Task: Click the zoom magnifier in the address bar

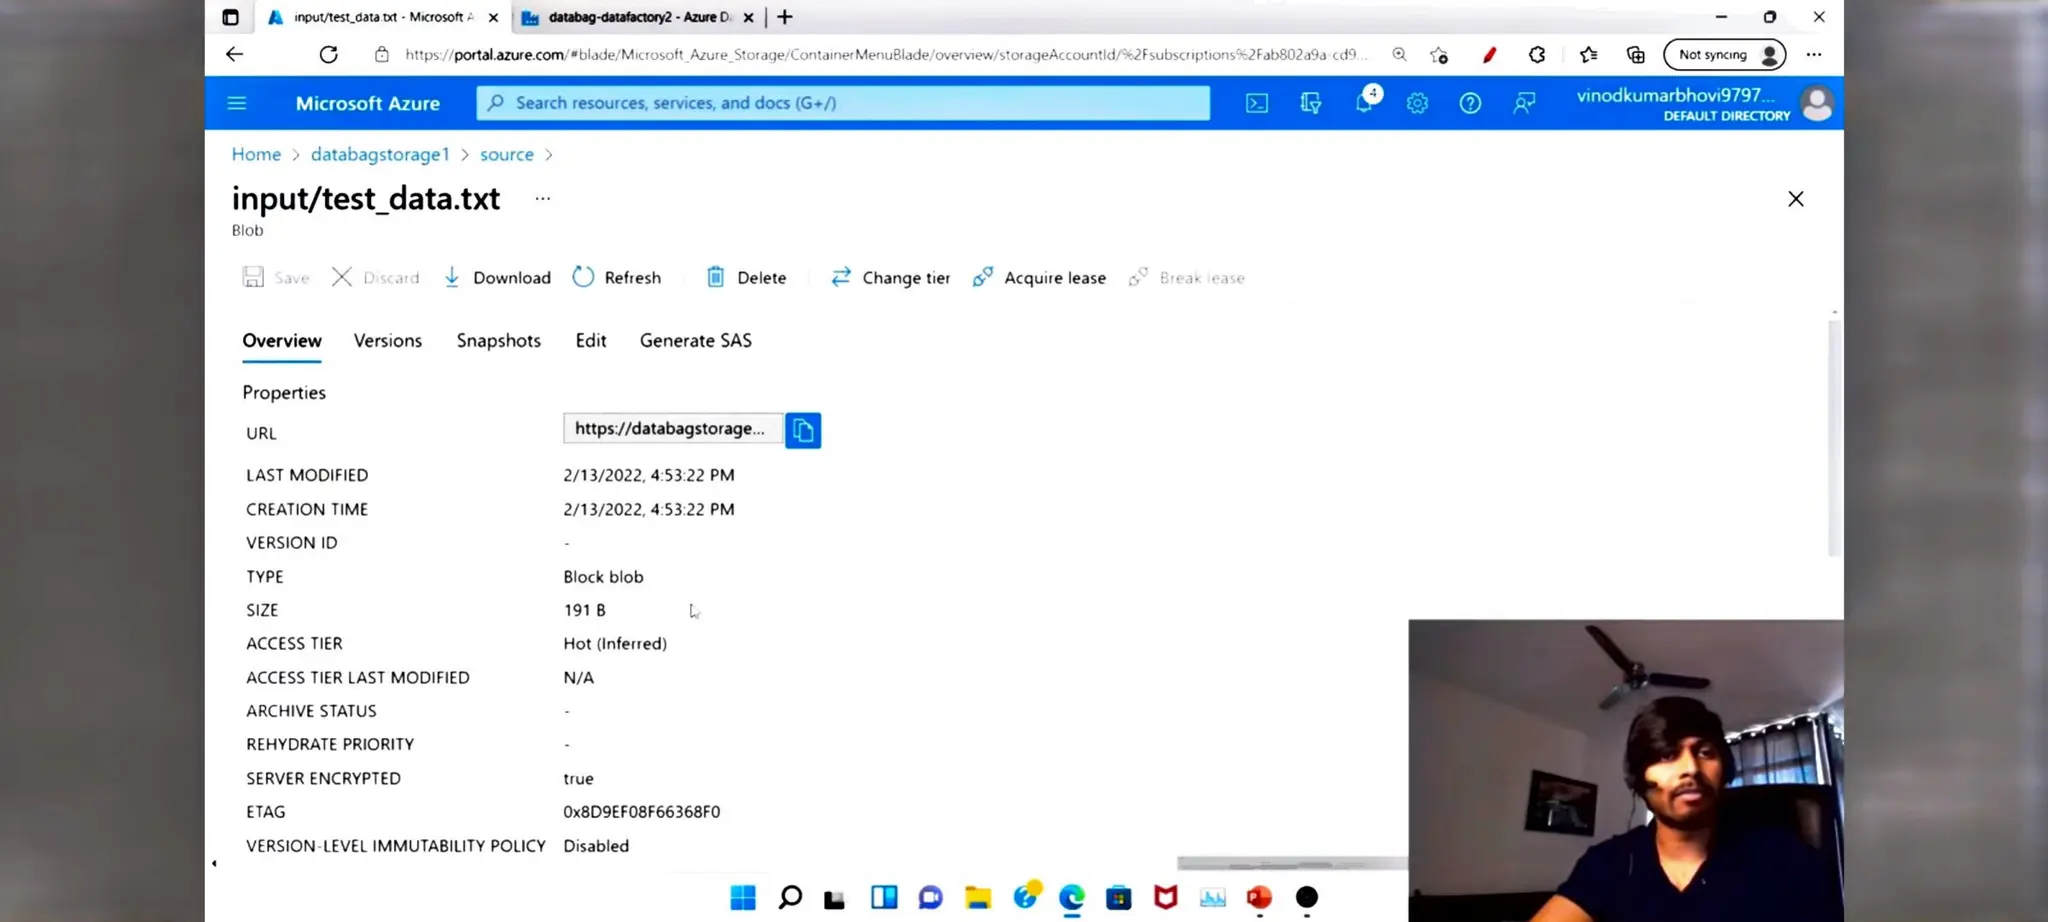Action: [1399, 54]
